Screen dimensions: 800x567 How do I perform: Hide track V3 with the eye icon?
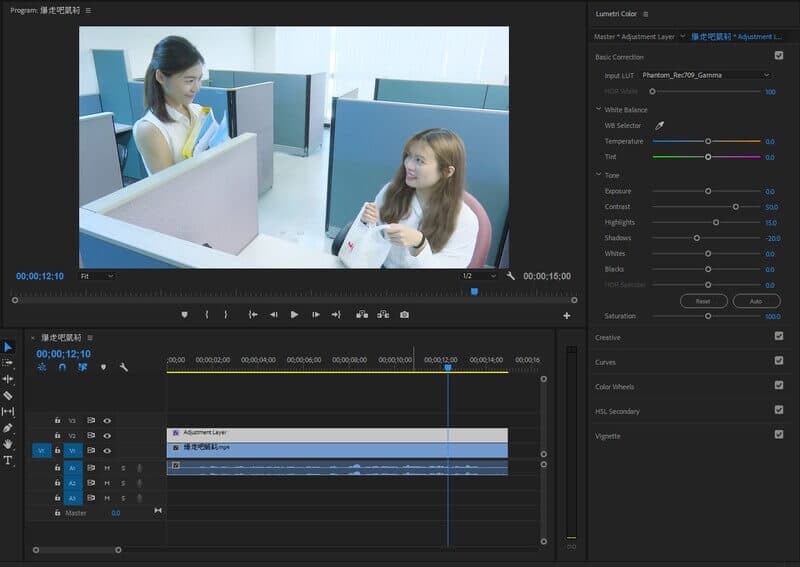click(x=106, y=421)
